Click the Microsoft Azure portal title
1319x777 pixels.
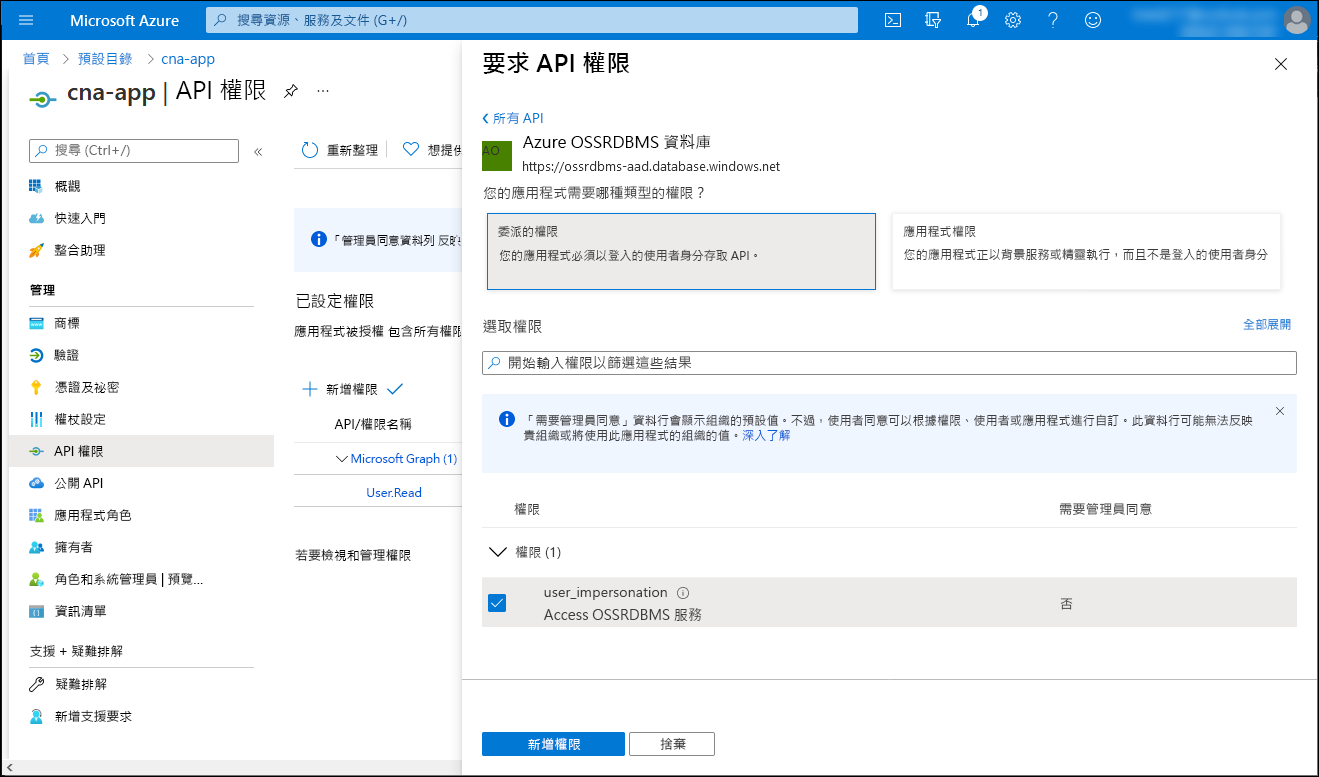125,20
